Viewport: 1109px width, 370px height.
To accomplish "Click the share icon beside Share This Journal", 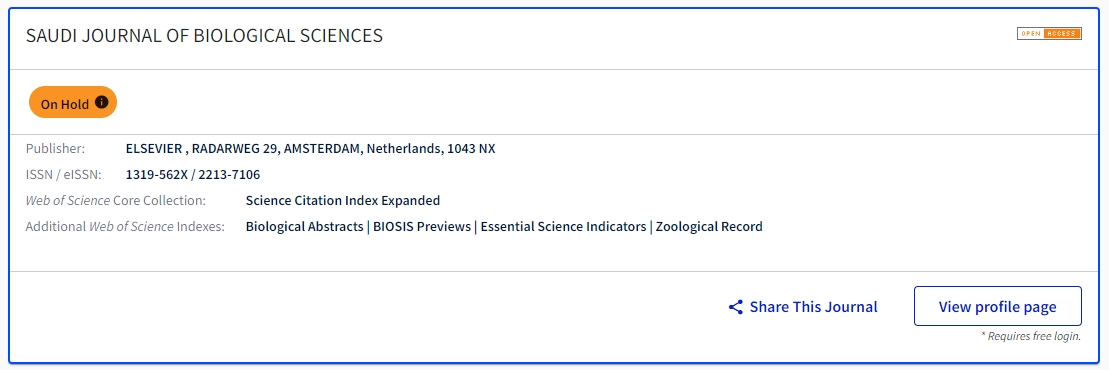I will click(x=736, y=307).
